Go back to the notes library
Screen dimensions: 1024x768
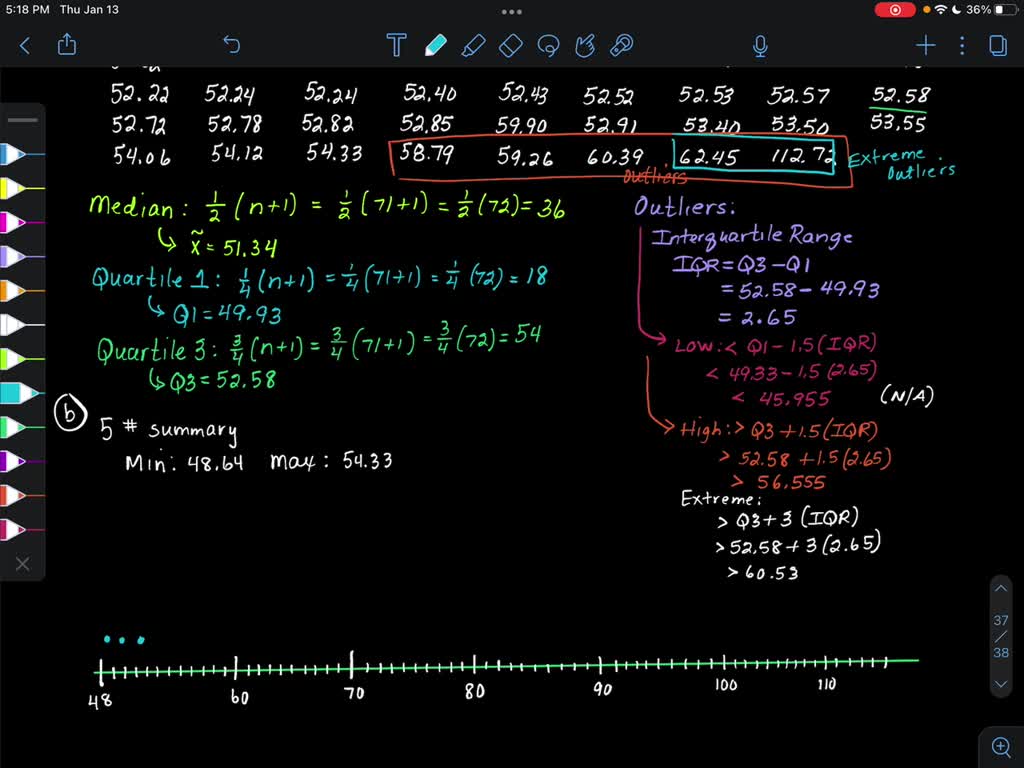point(25,45)
